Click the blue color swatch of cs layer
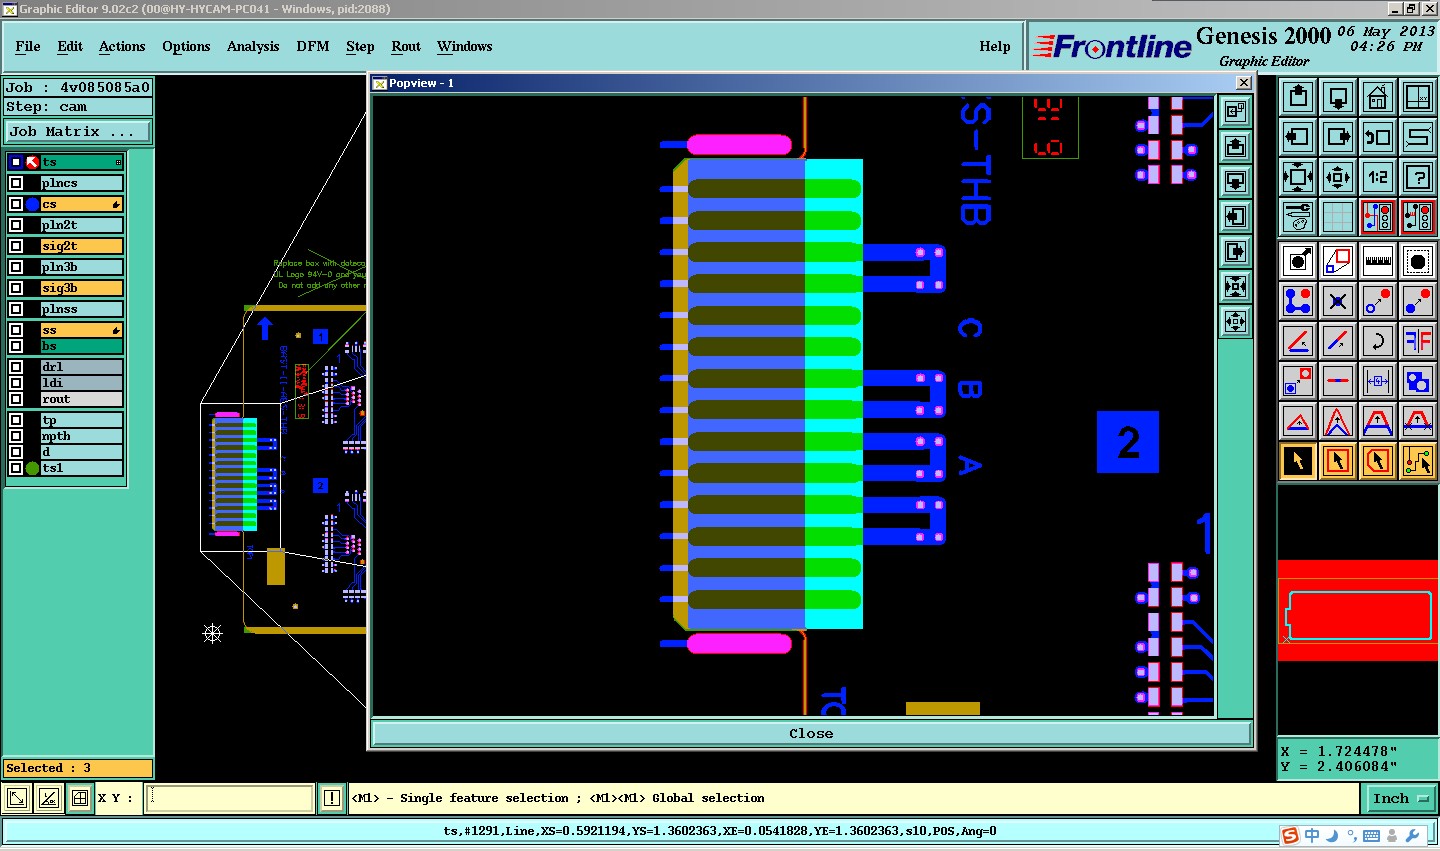The height and width of the screenshot is (851, 1440). pos(32,204)
